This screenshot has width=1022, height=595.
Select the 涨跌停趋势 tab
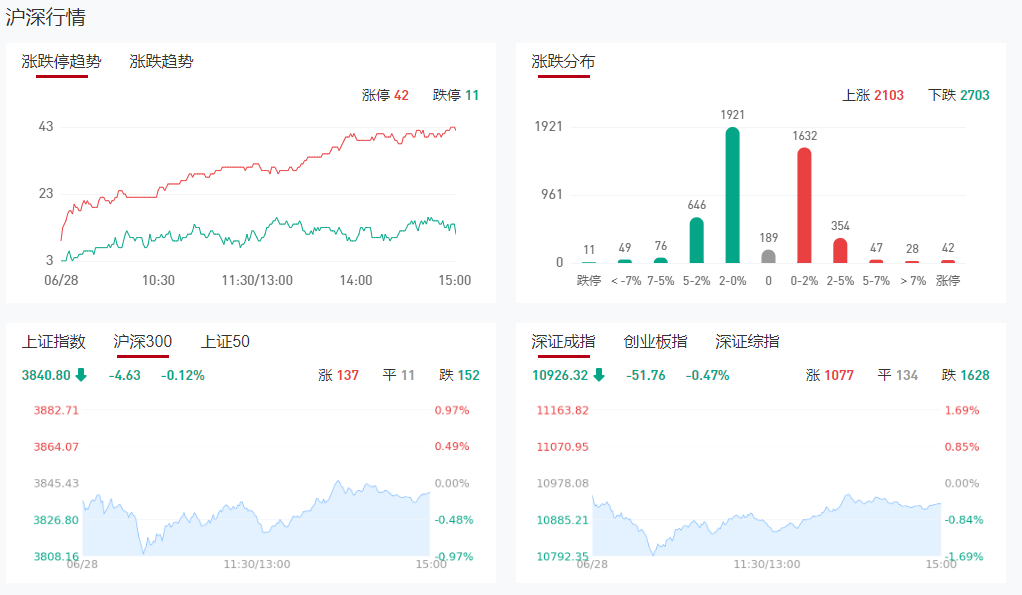pyautogui.click(x=62, y=62)
